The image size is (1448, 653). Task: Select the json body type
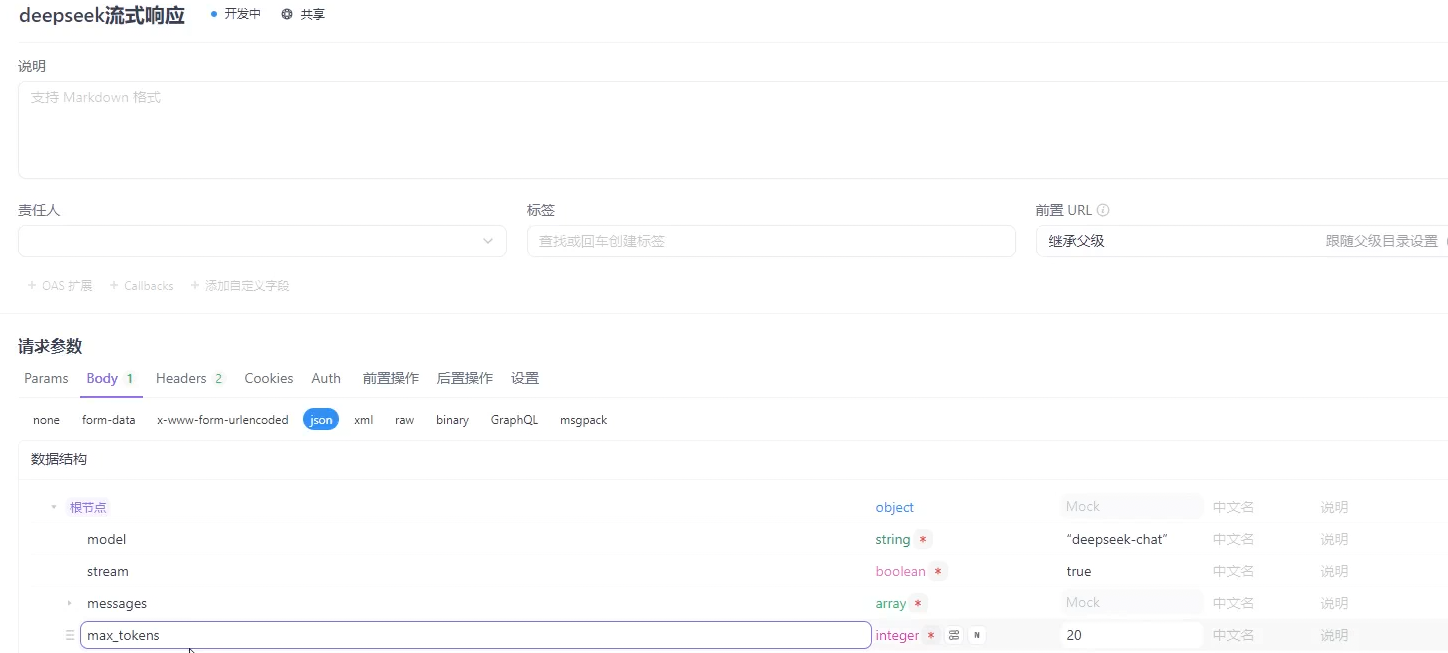[x=321, y=420]
